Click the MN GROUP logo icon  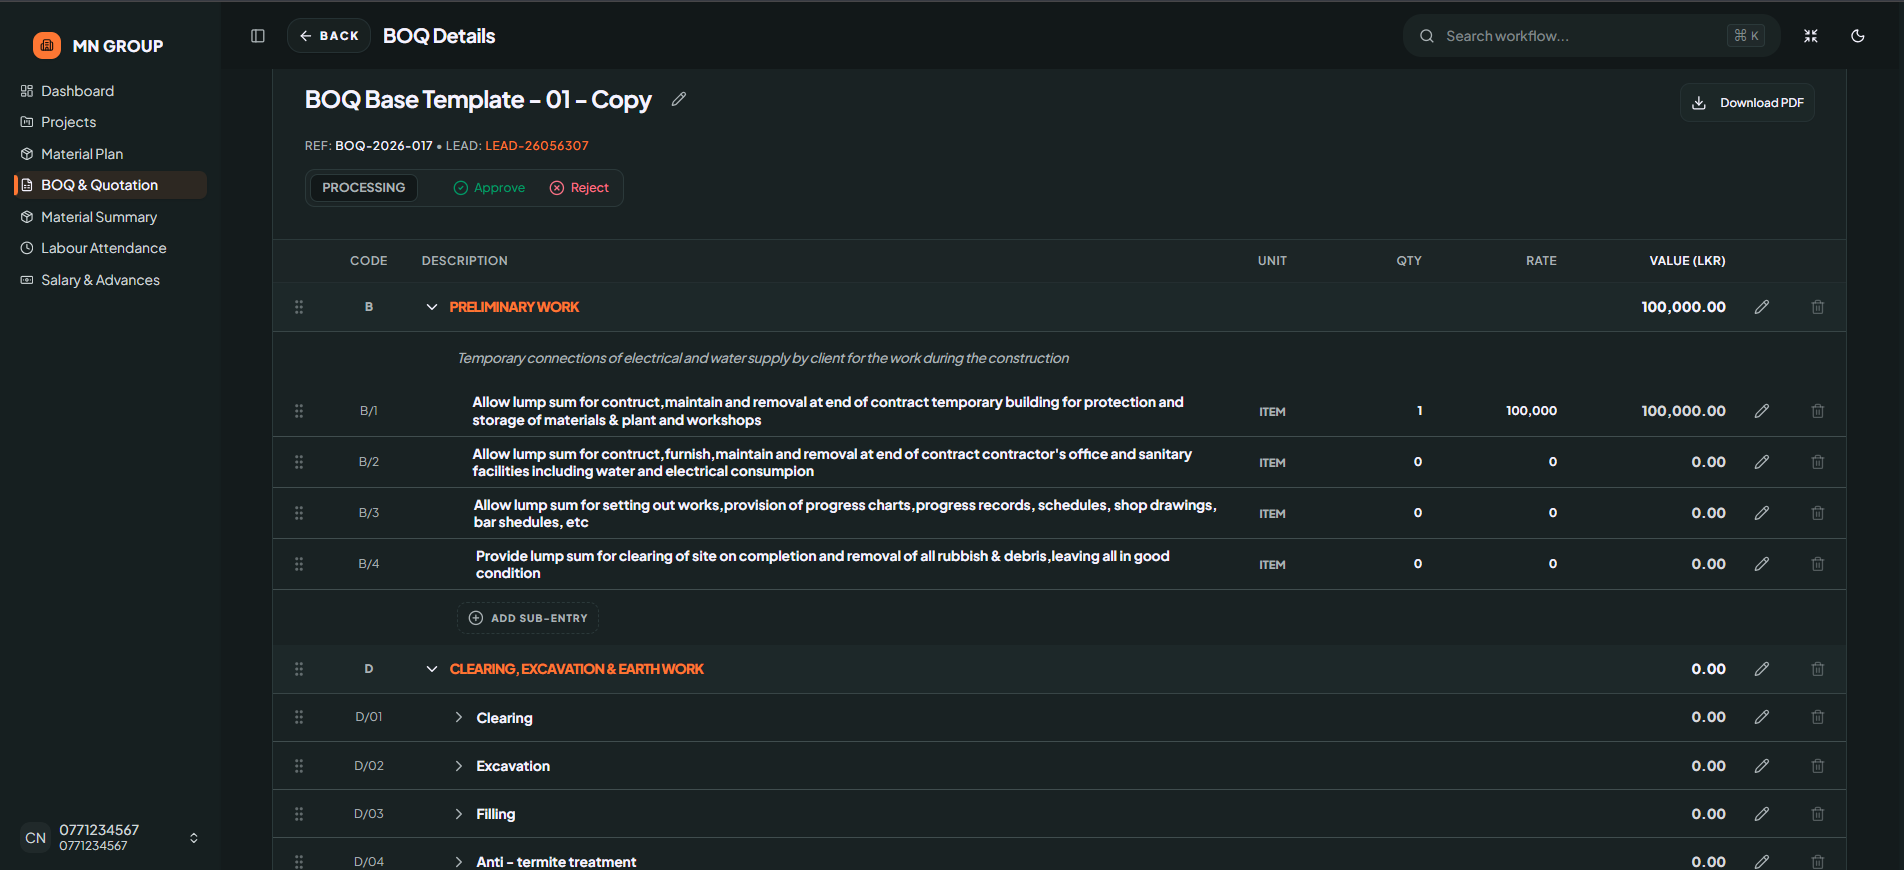pyautogui.click(x=47, y=45)
